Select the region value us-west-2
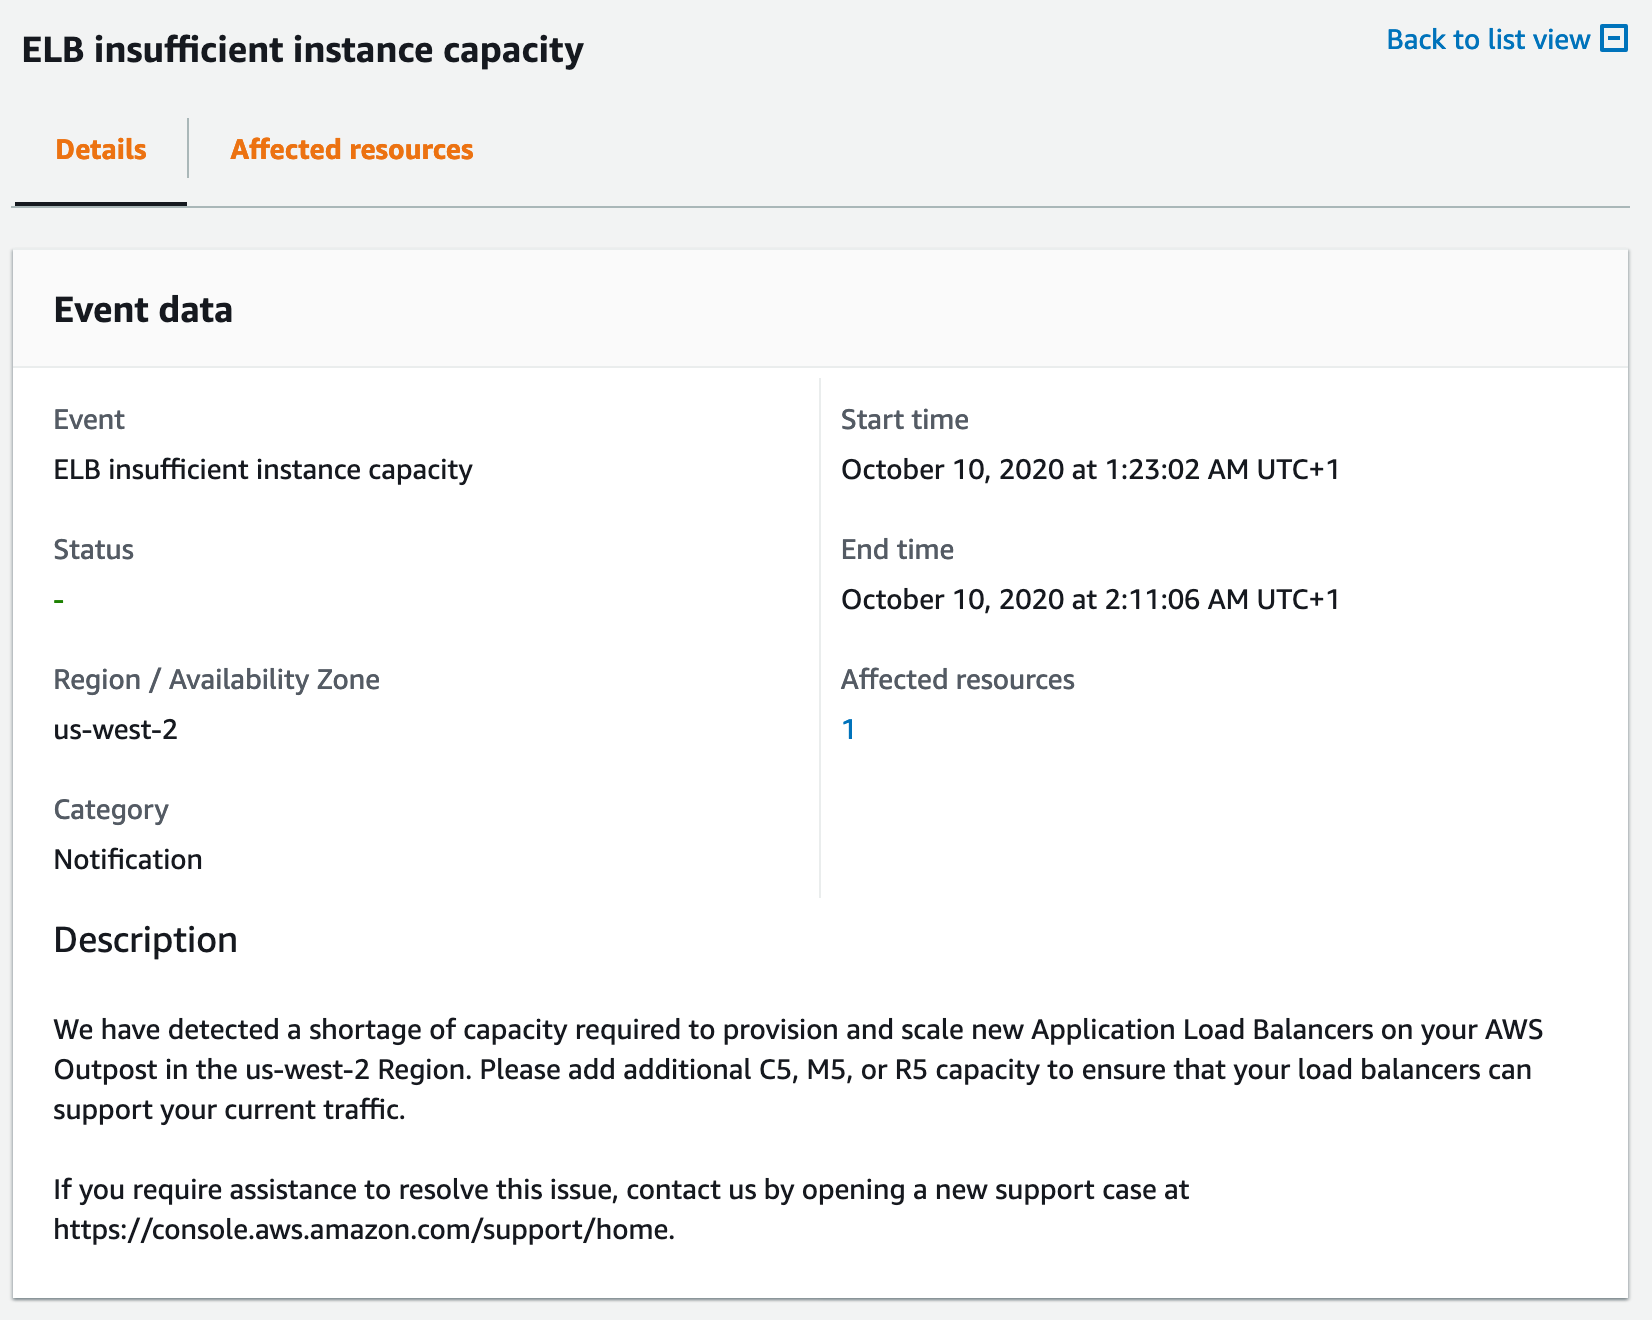The height and width of the screenshot is (1320, 1652). (116, 729)
